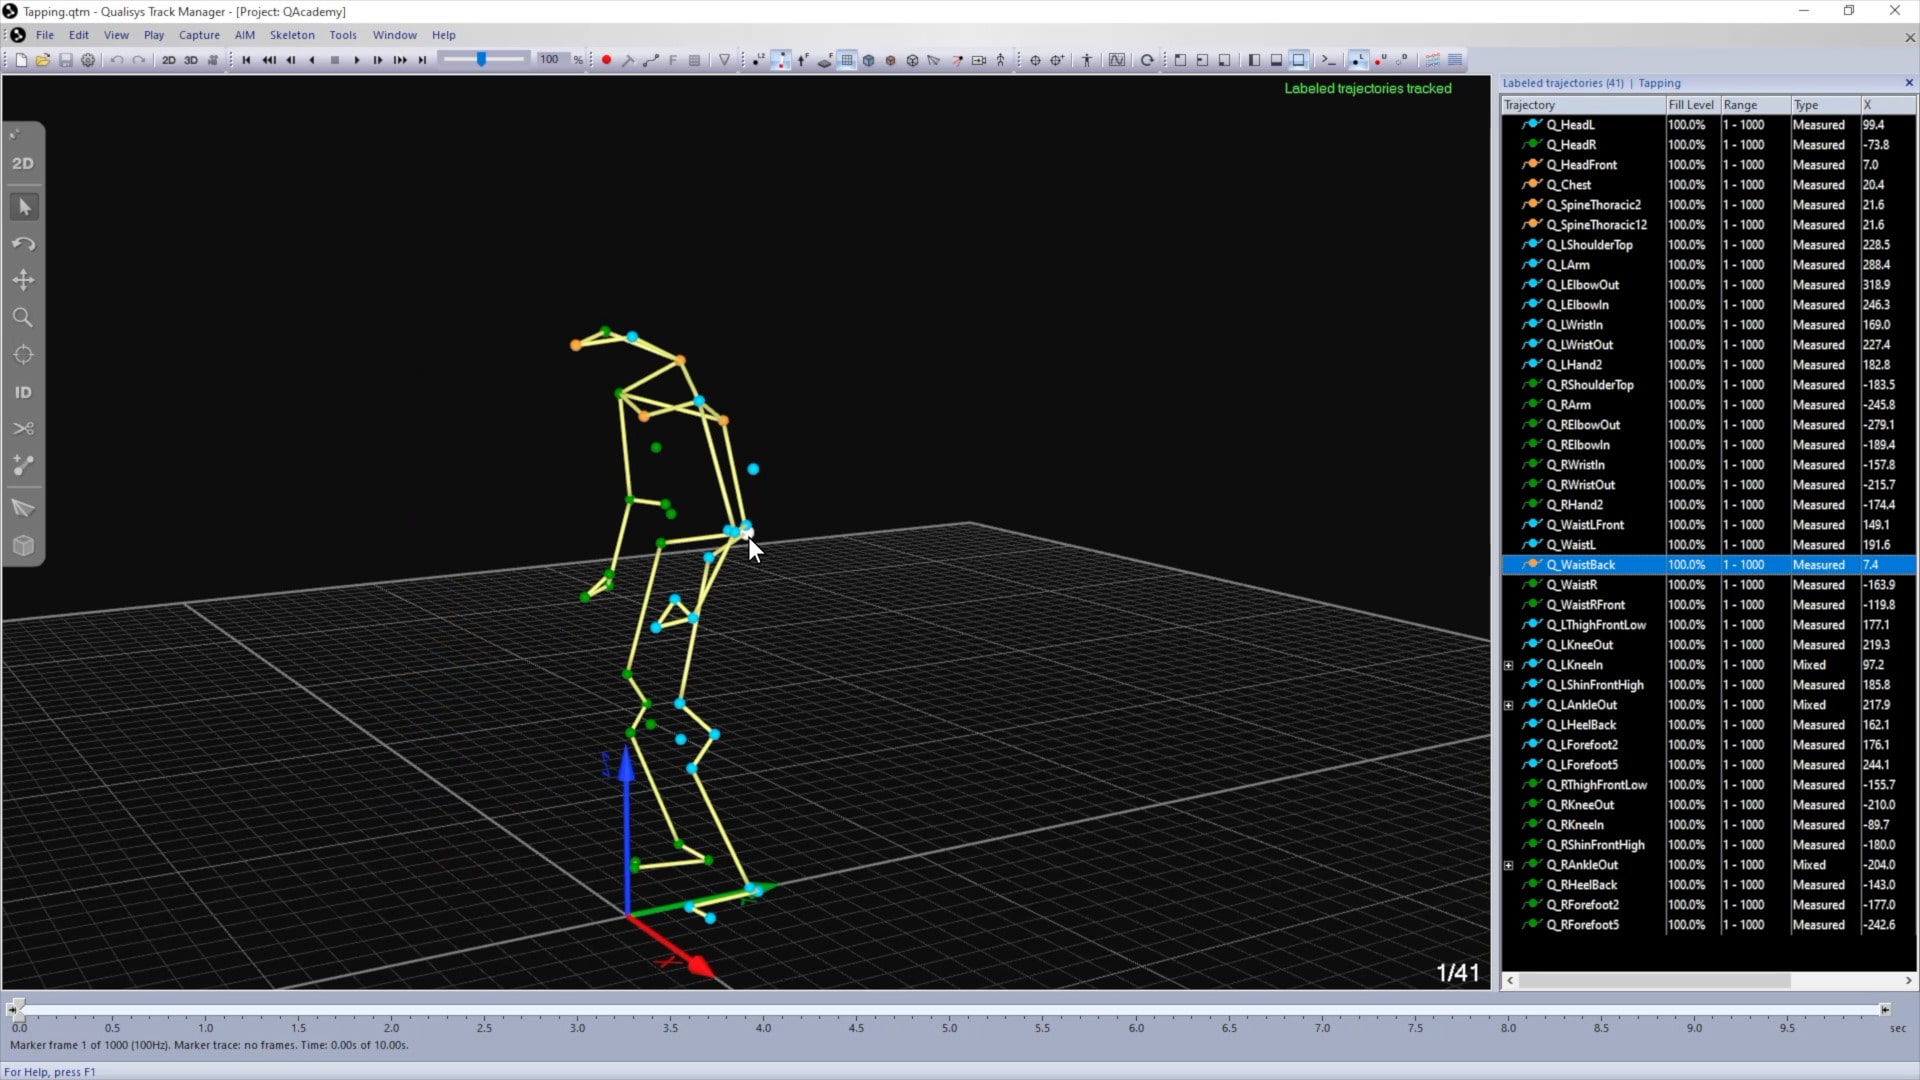Toggle the floor grid display

tap(846, 60)
